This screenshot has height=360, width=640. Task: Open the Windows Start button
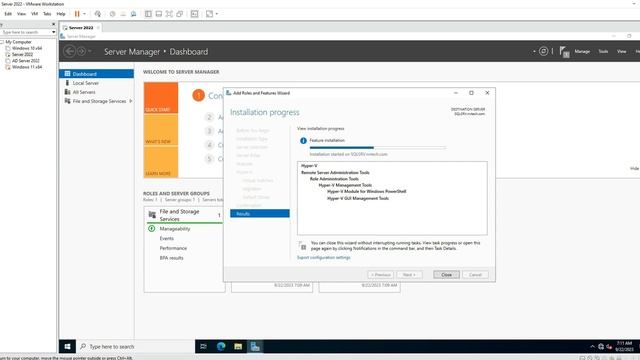(x=68, y=347)
